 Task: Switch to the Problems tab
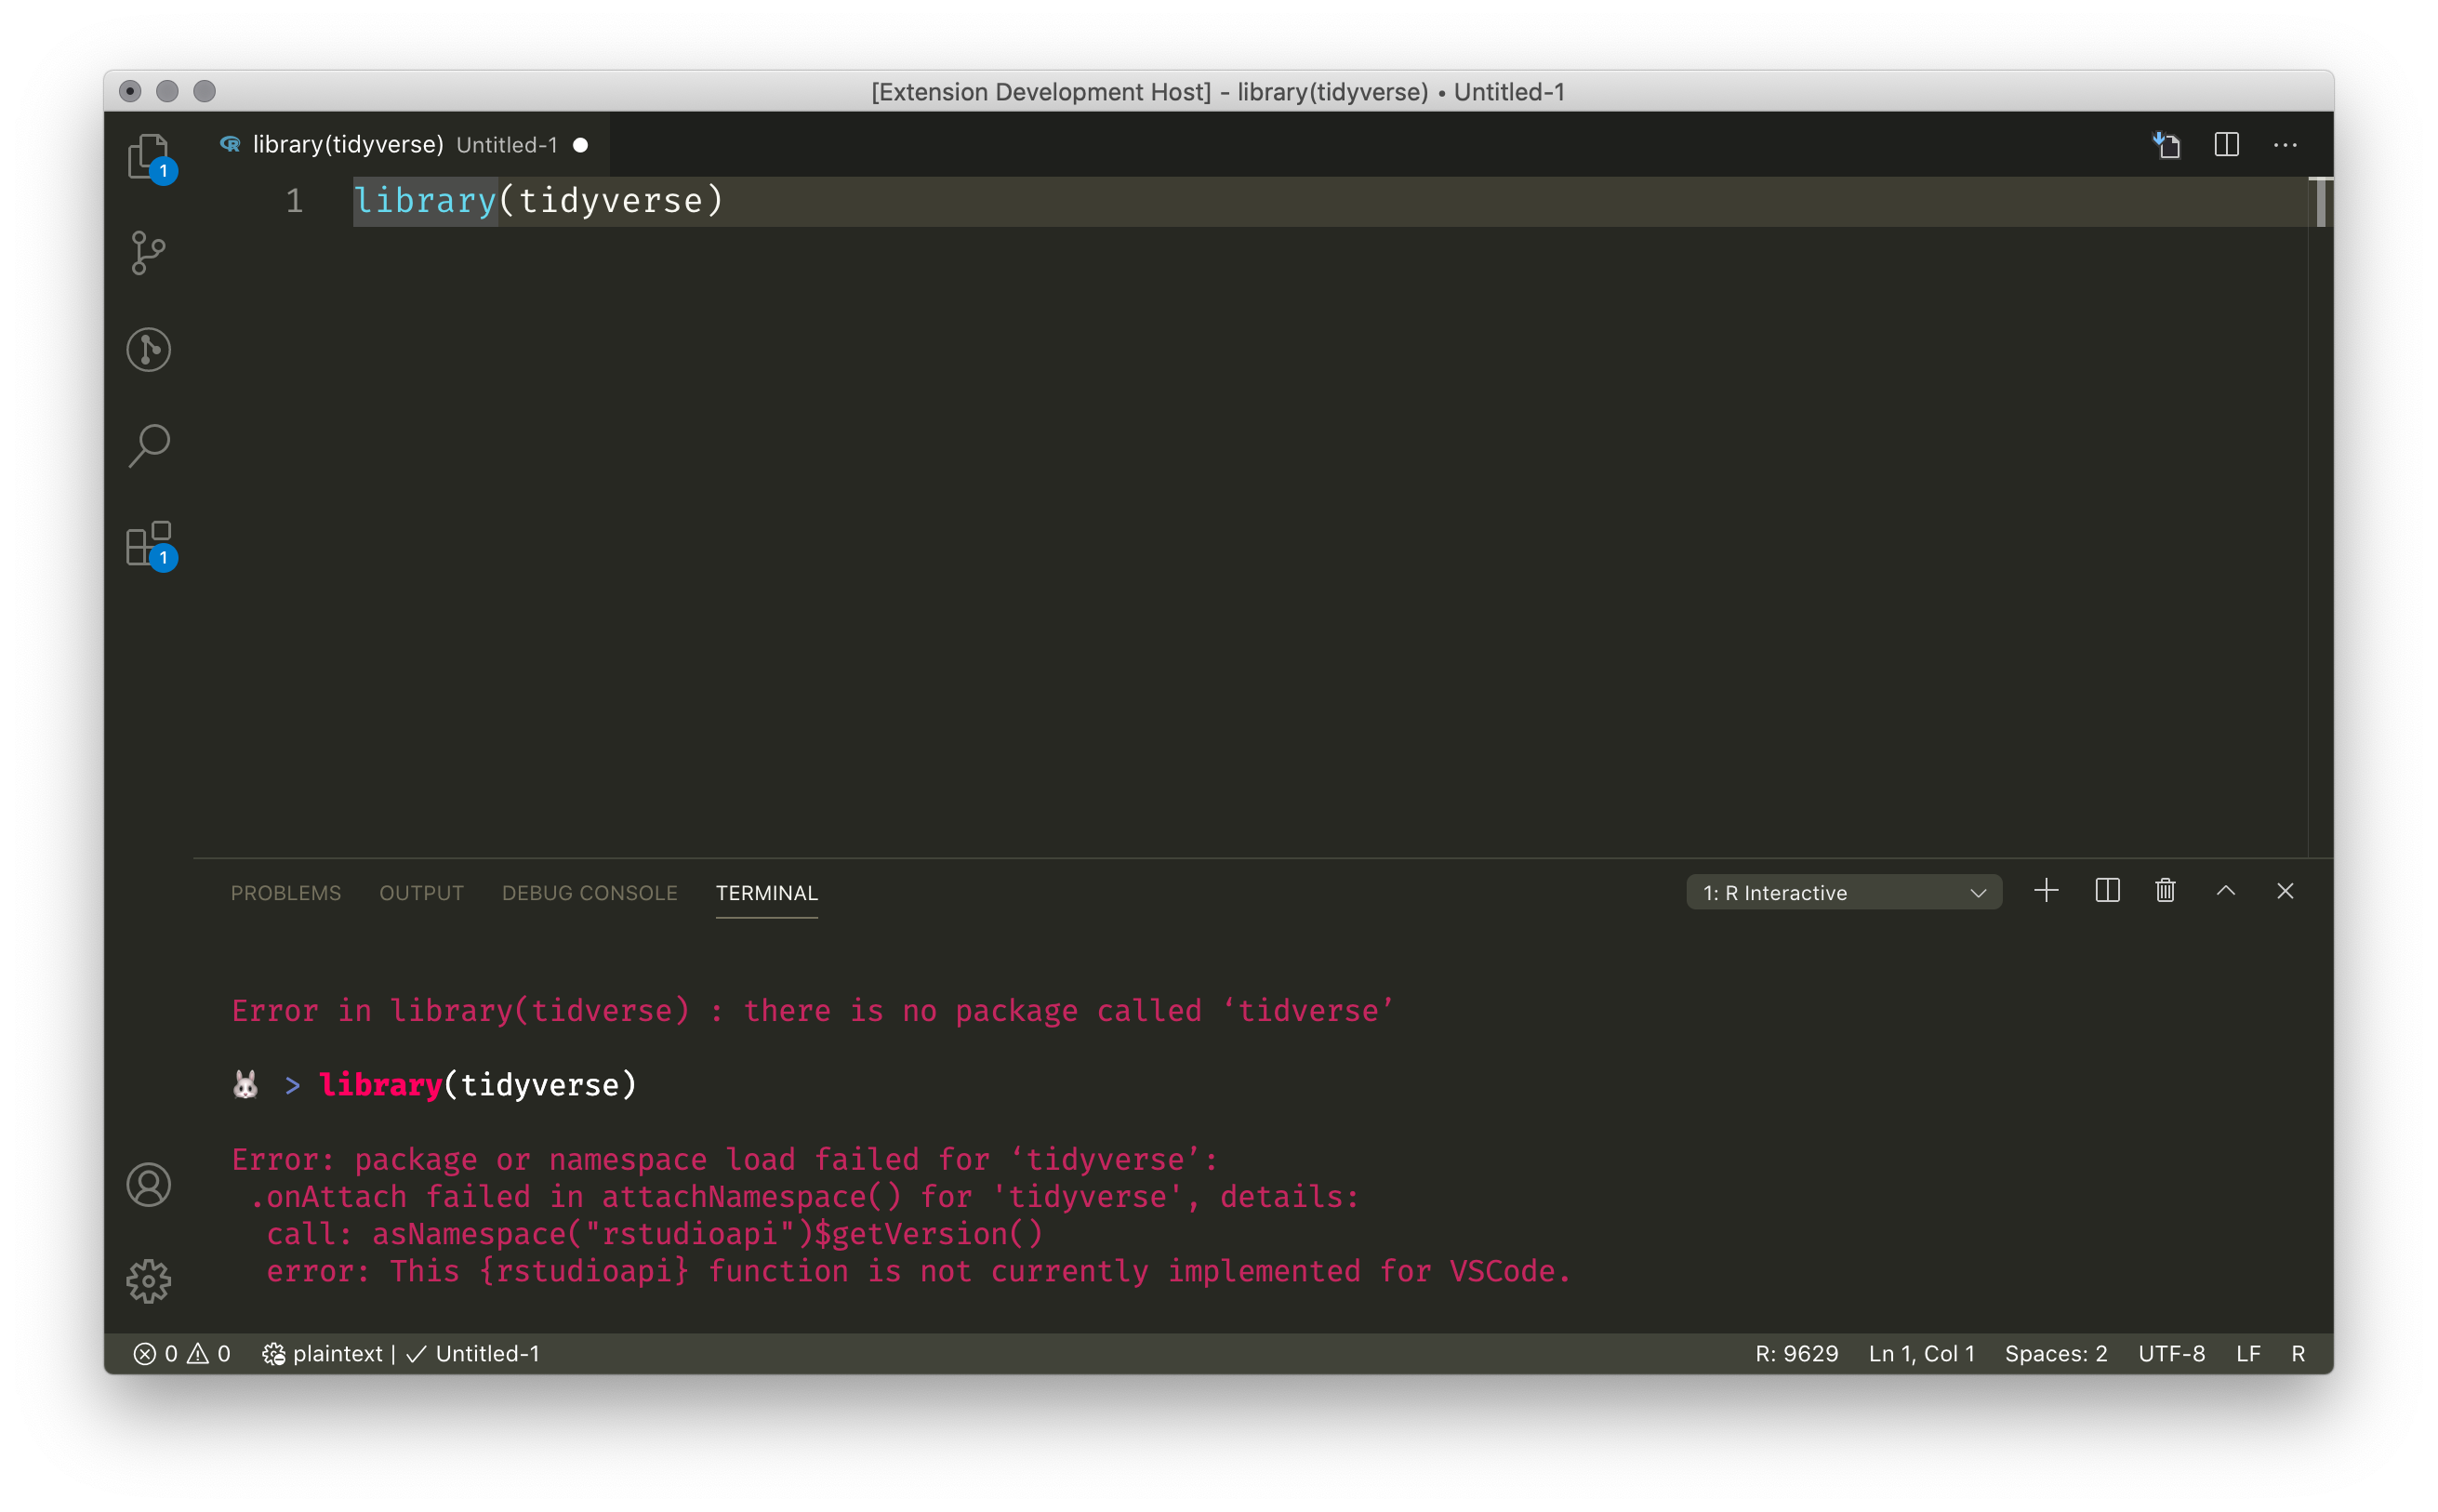tap(286, 893)
